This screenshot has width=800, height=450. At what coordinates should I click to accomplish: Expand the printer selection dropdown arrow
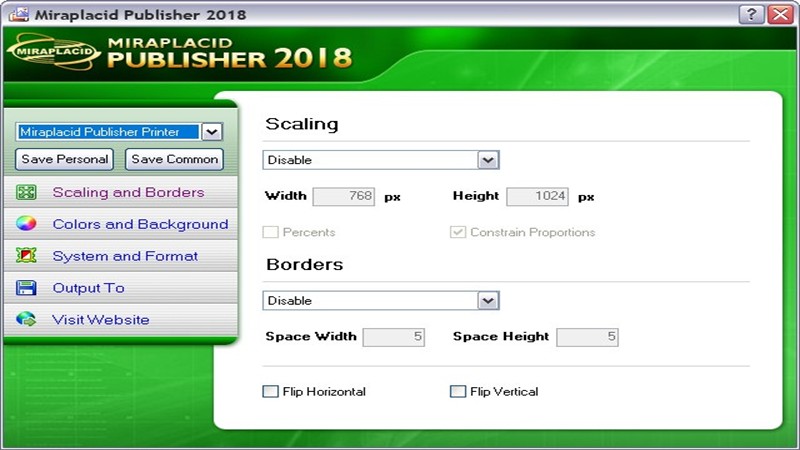[212, 132]
